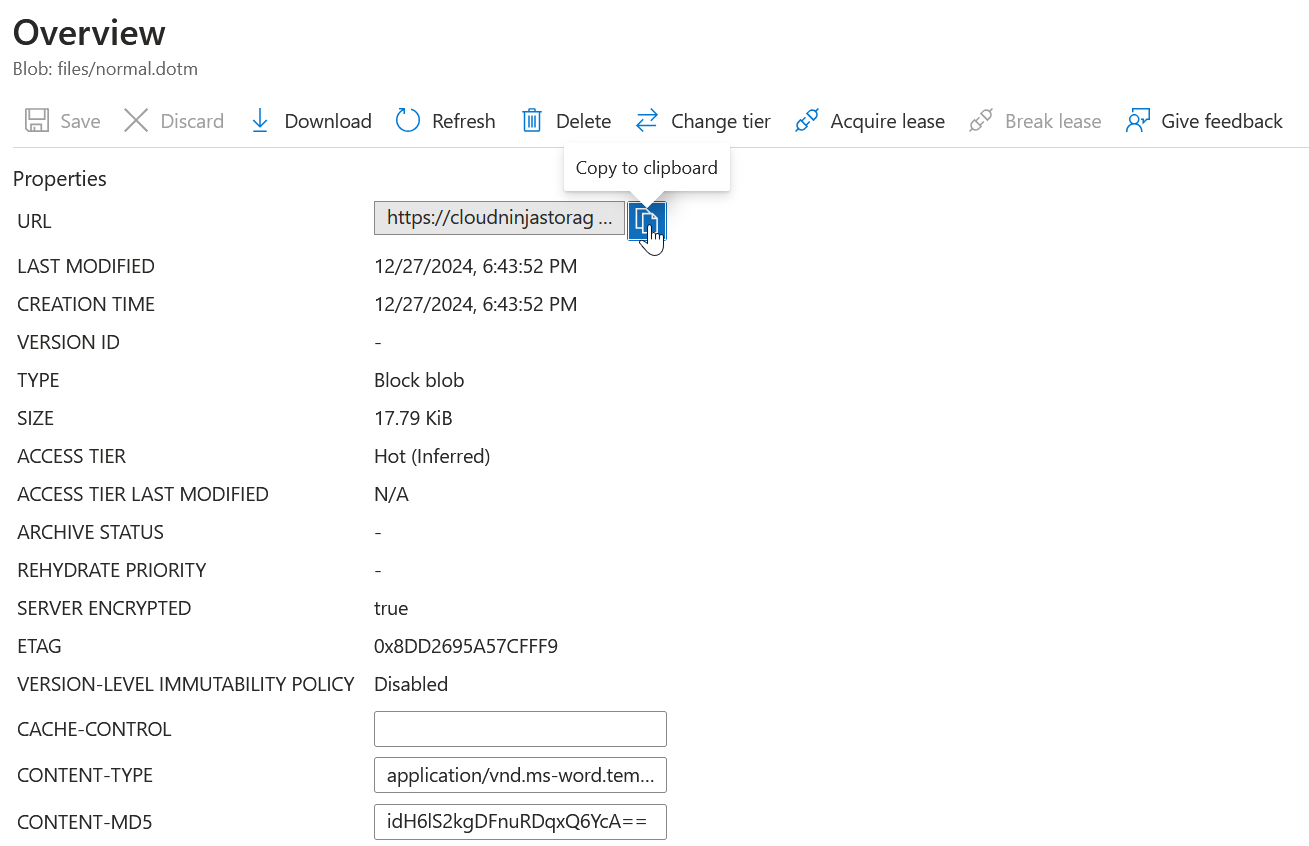Click inside the CACHE-CONTROL field

(520, 728)
